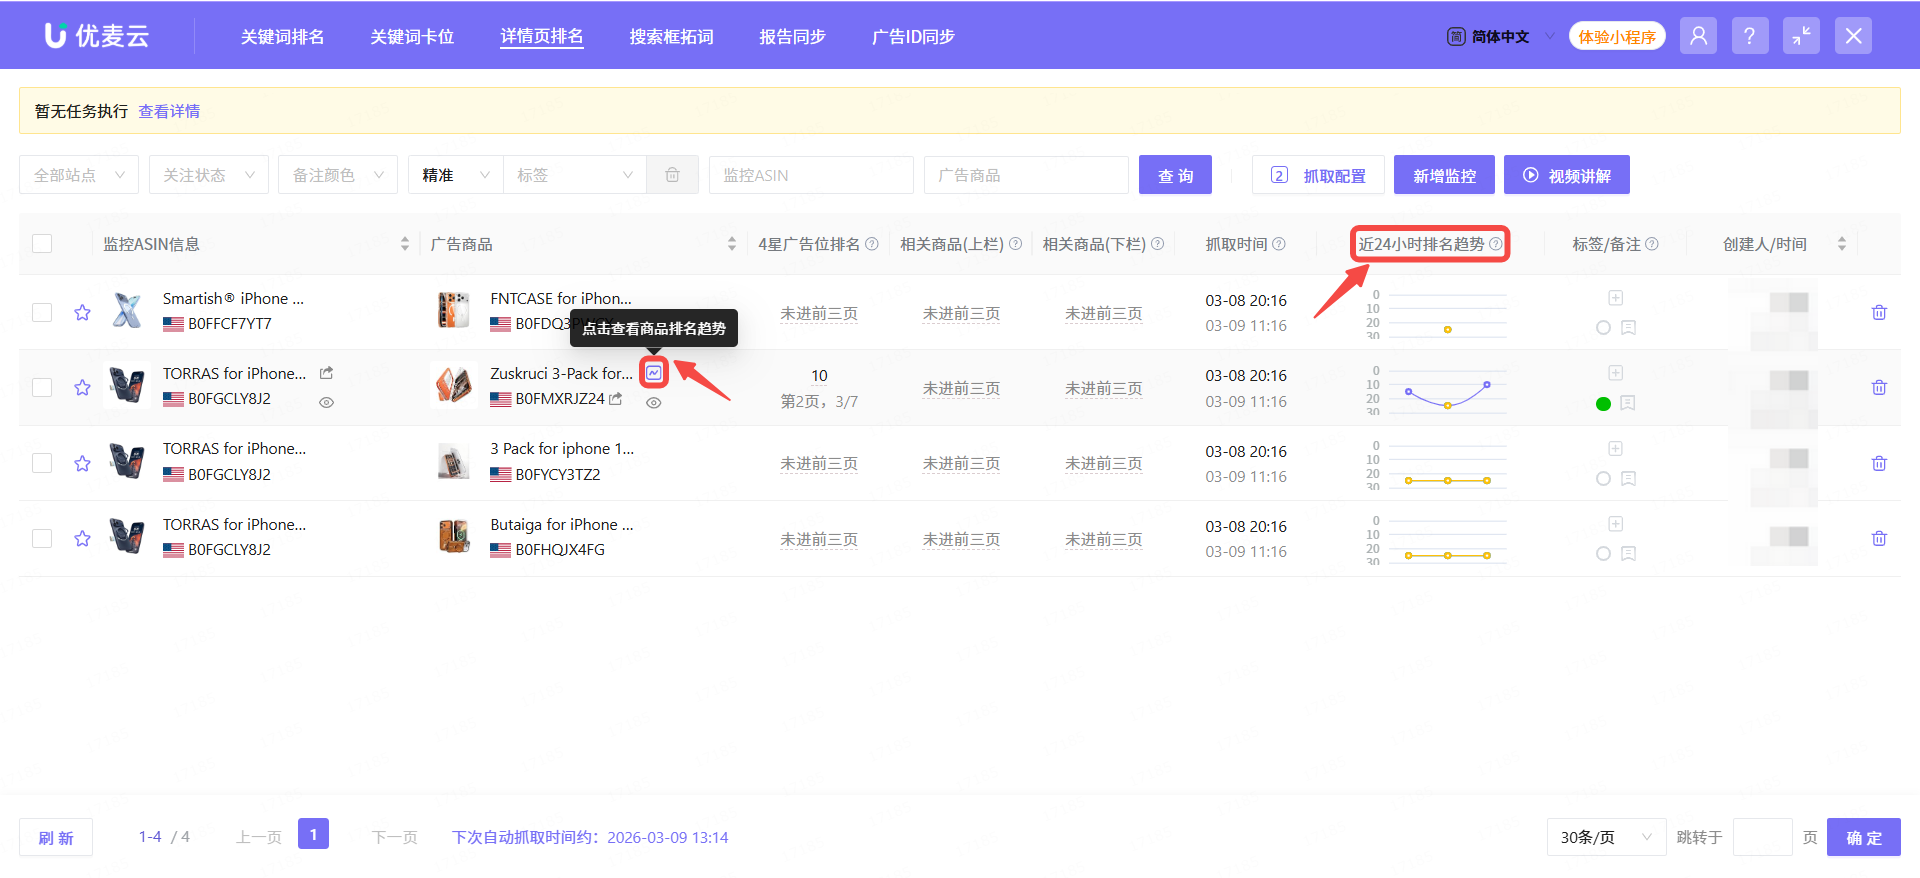Switch to the 关键词排名 tab
1920x878 pixels.
[282, 37]
